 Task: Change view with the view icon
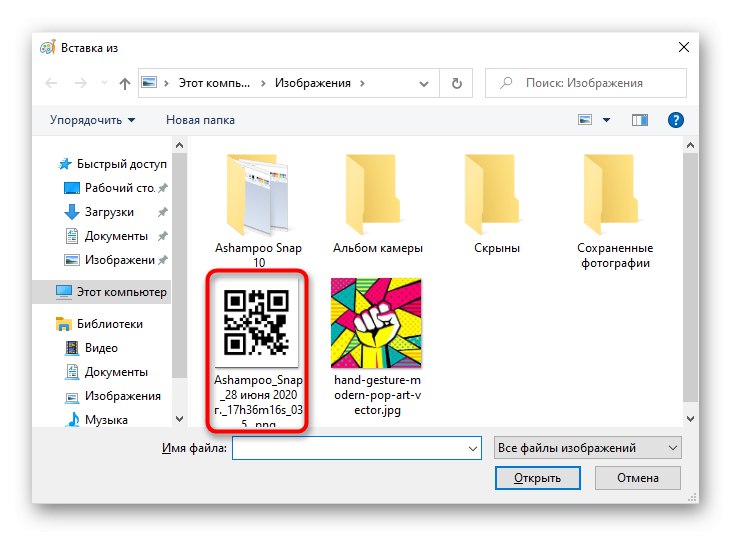point(585,120)
